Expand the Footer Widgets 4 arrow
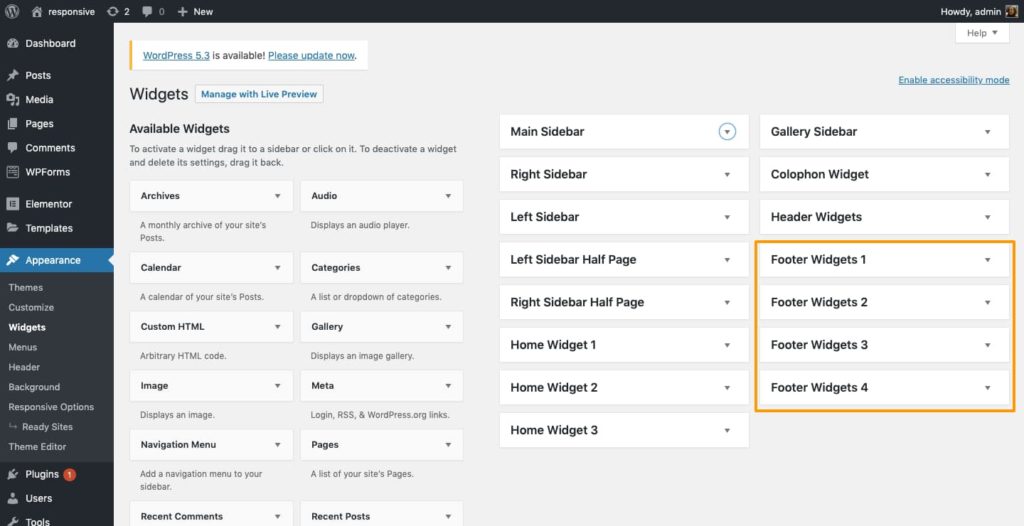The height and width of the screenshot is (526, 1024). coord(987,387)
